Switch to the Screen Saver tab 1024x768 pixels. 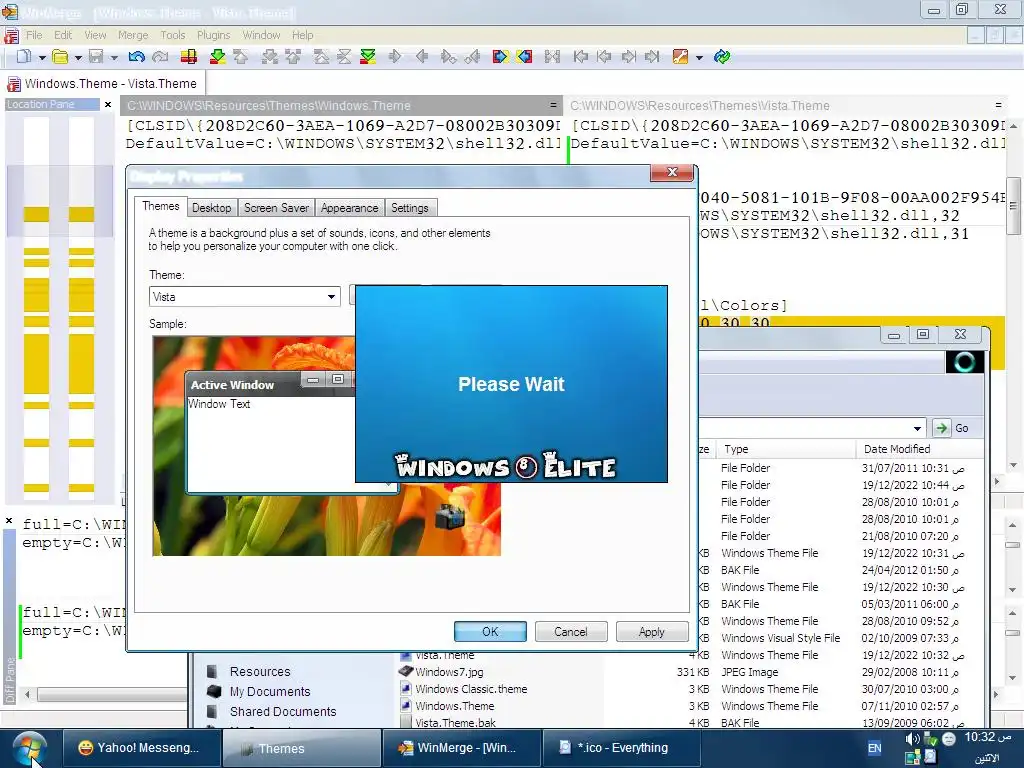point(276,208)
